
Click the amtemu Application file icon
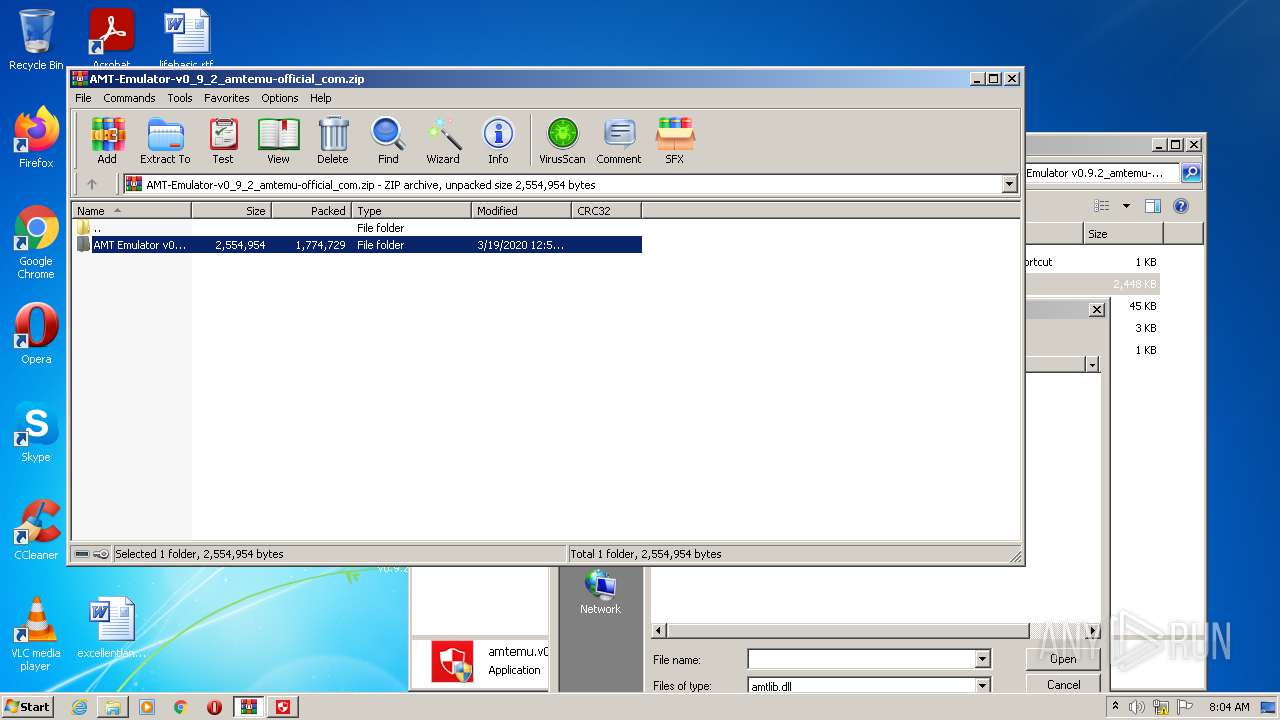click(x=452, y=661)
